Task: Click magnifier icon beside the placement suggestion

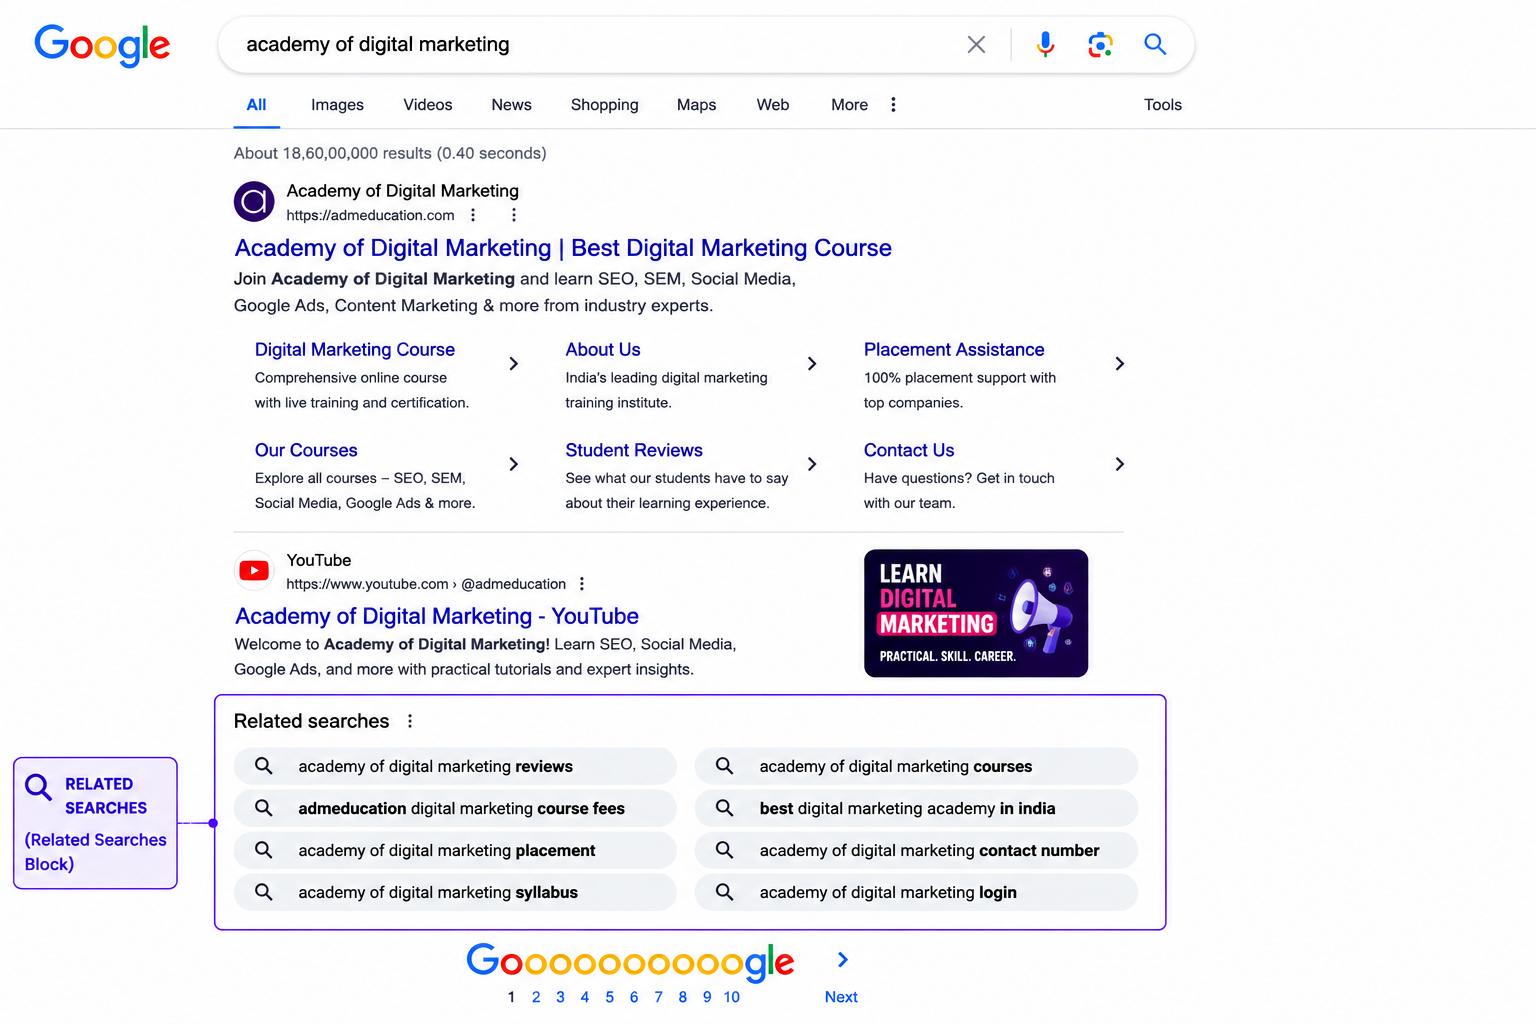Action: (264, 850)
